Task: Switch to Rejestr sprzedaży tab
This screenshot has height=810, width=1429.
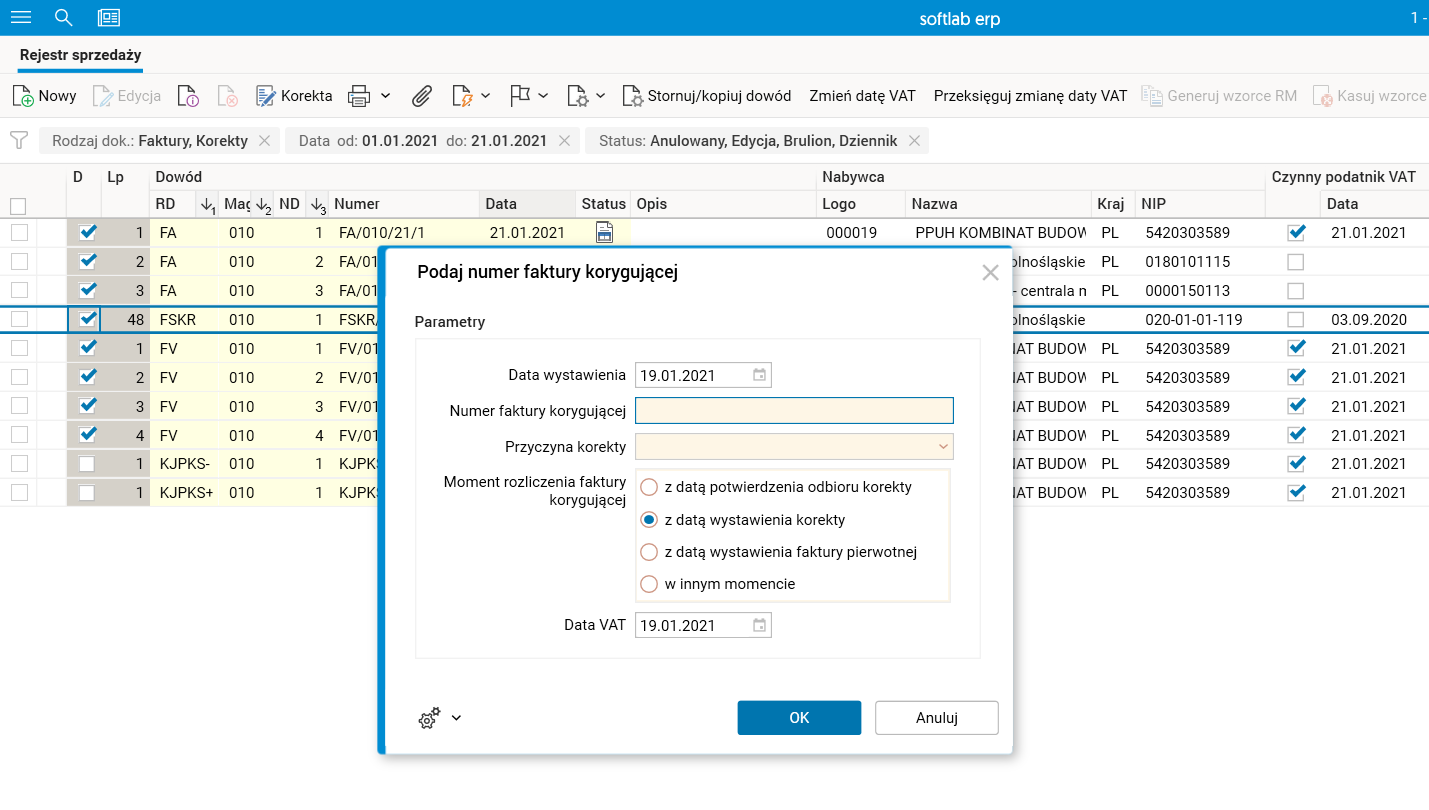Action: pyautogui.click(x=80, y=55)
